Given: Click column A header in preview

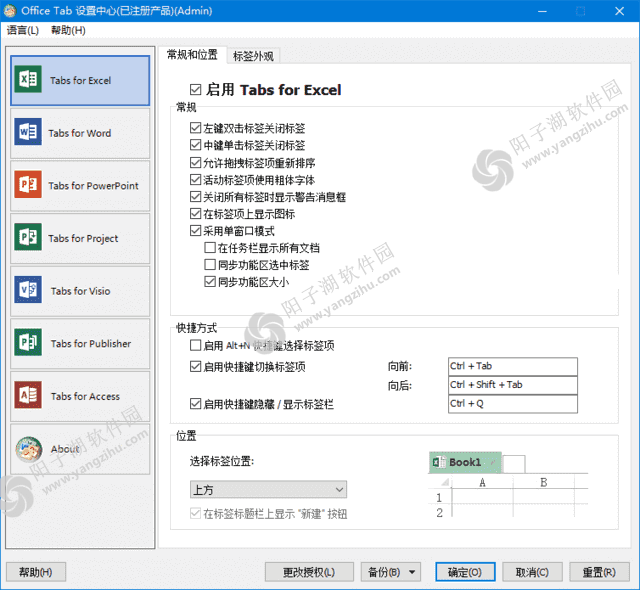Looking at the screenshot, I should 482,482.
